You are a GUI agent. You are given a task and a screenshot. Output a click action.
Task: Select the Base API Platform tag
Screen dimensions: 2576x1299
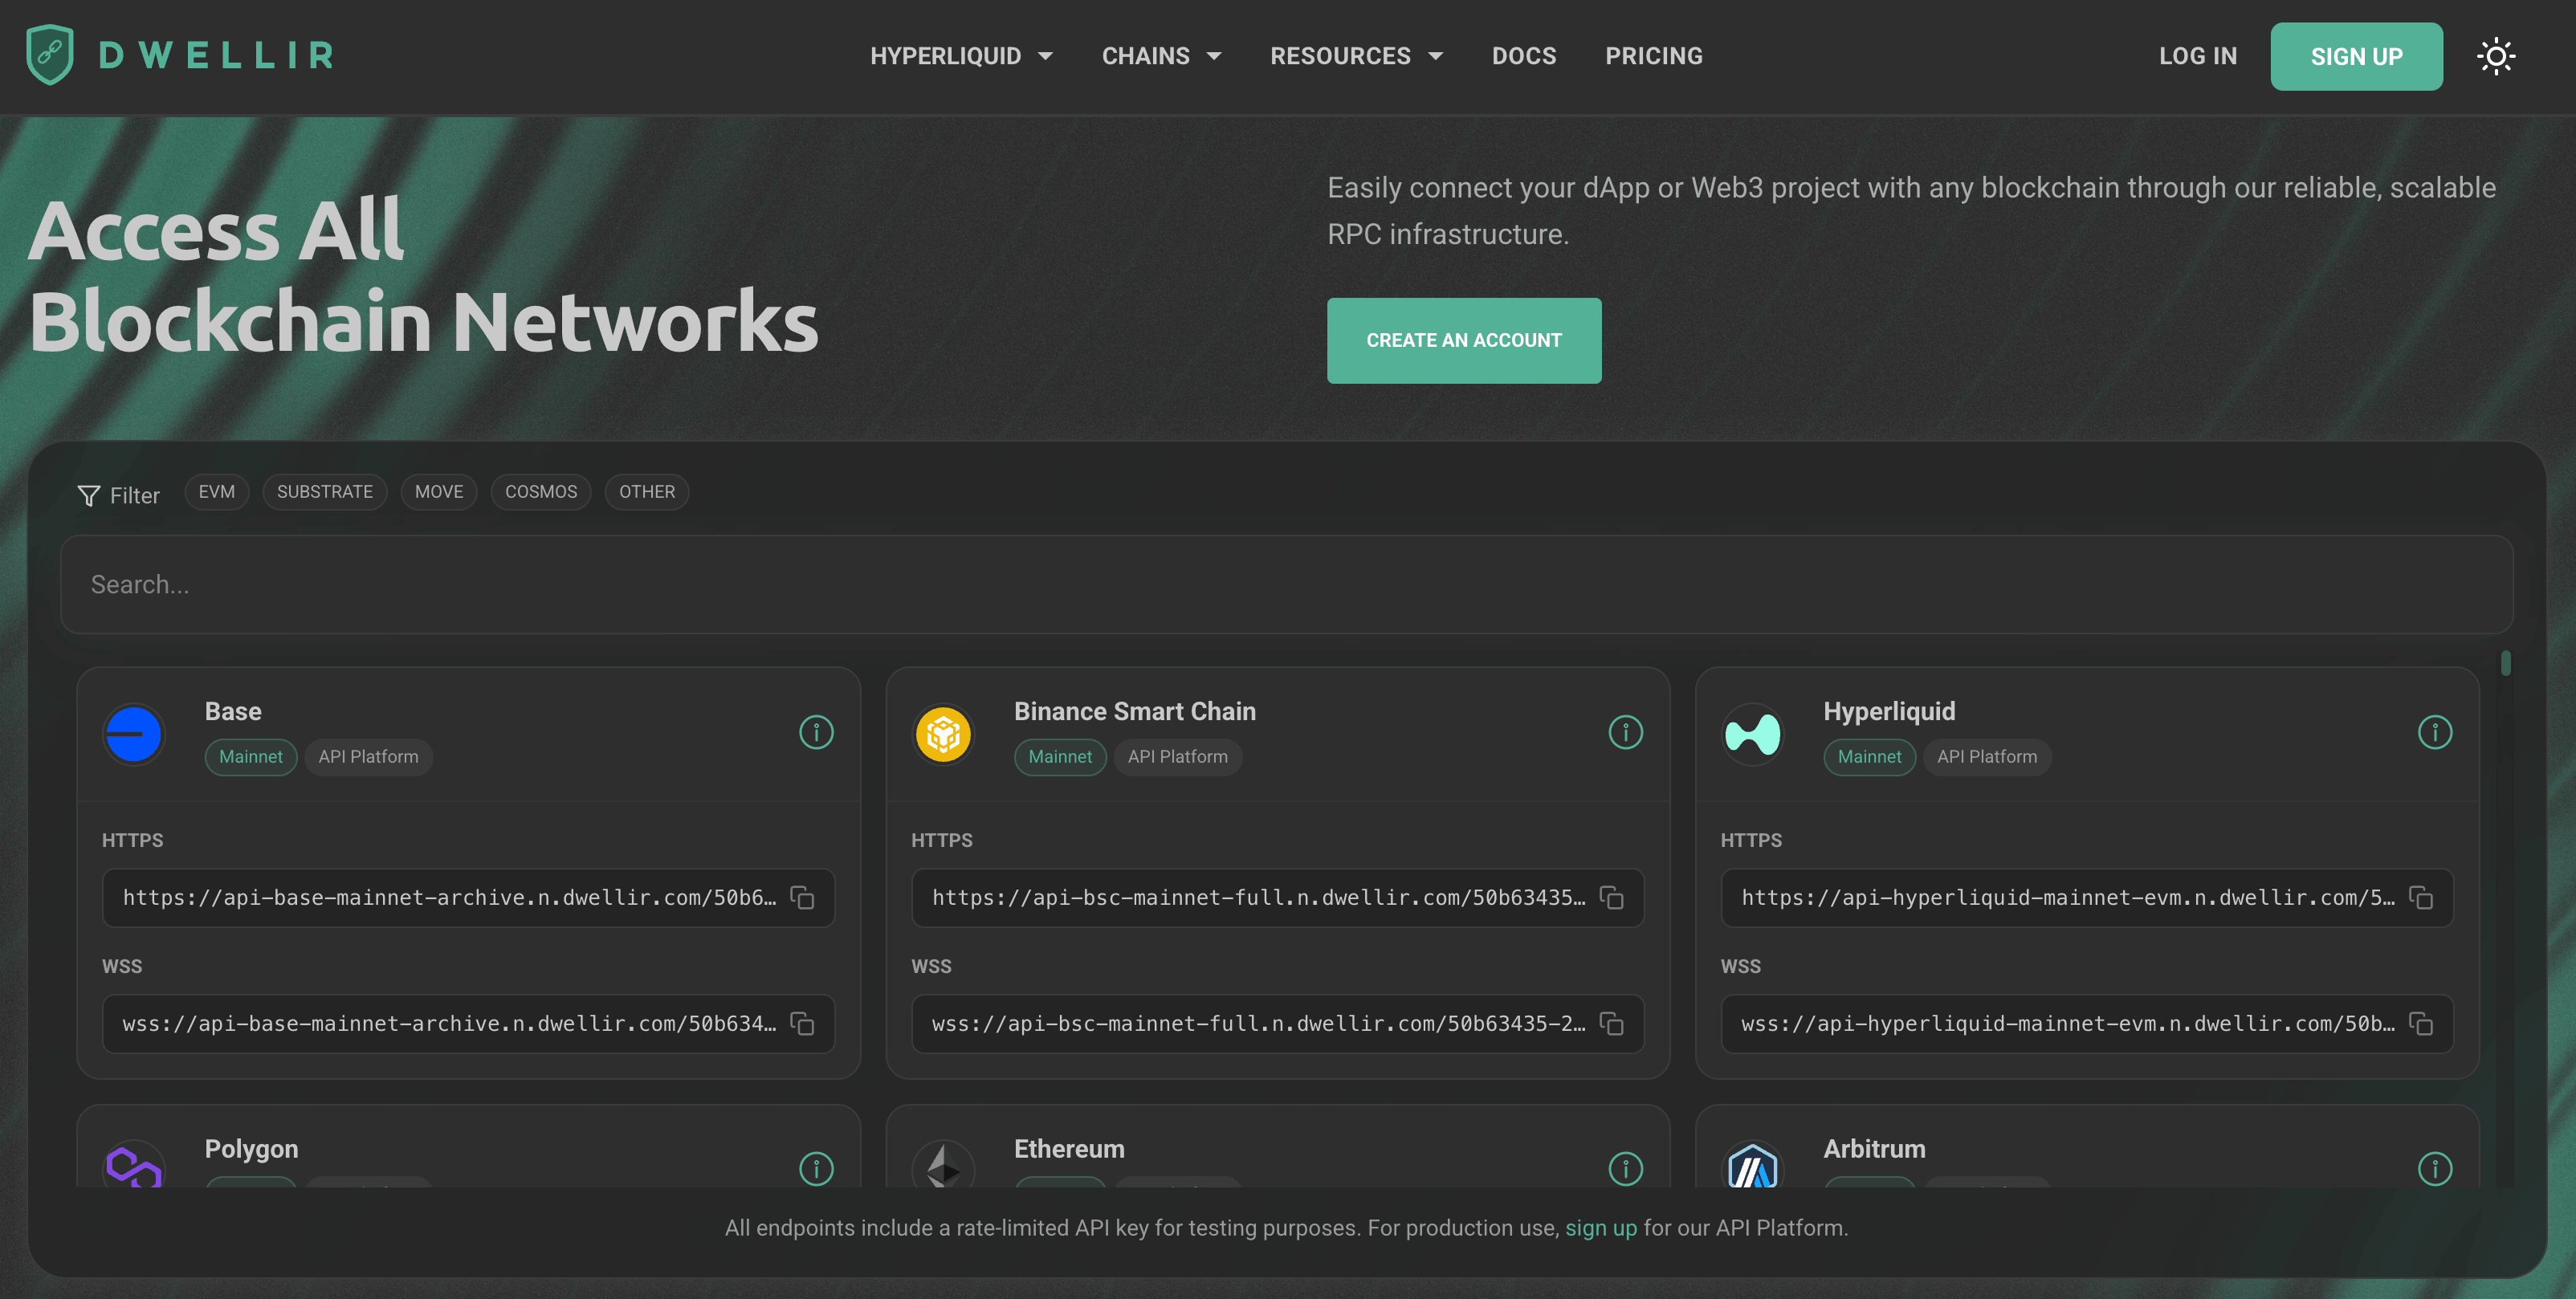coord(368,757)
